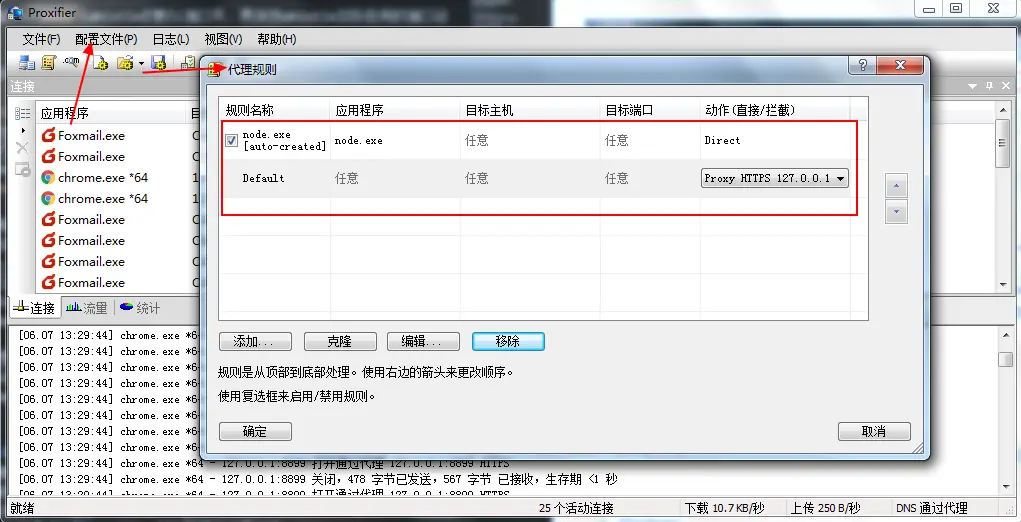Click the 目标主机 column header
This screenshot has width=1021, height=522.
(530, 111)
